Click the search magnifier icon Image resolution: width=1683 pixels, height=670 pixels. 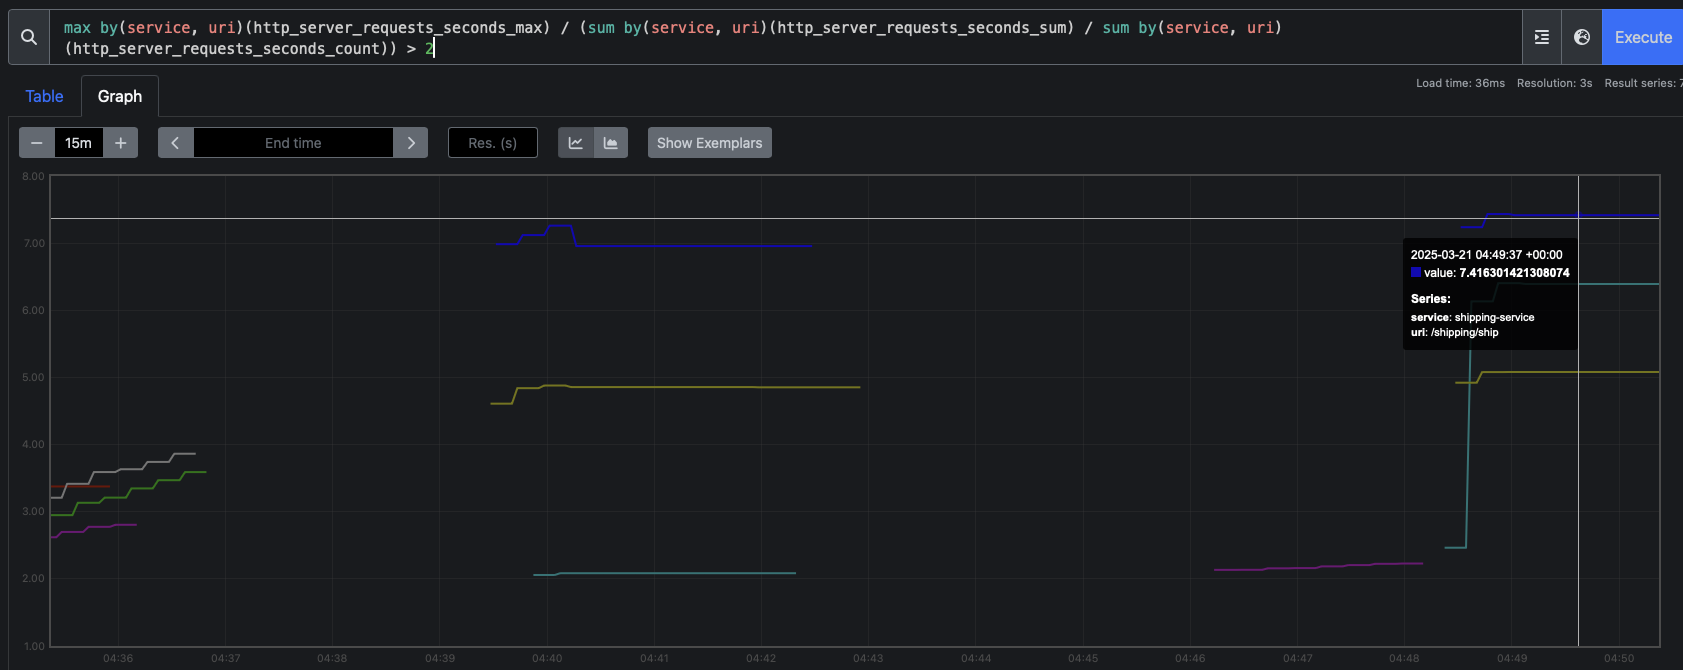tap(29, 37)
